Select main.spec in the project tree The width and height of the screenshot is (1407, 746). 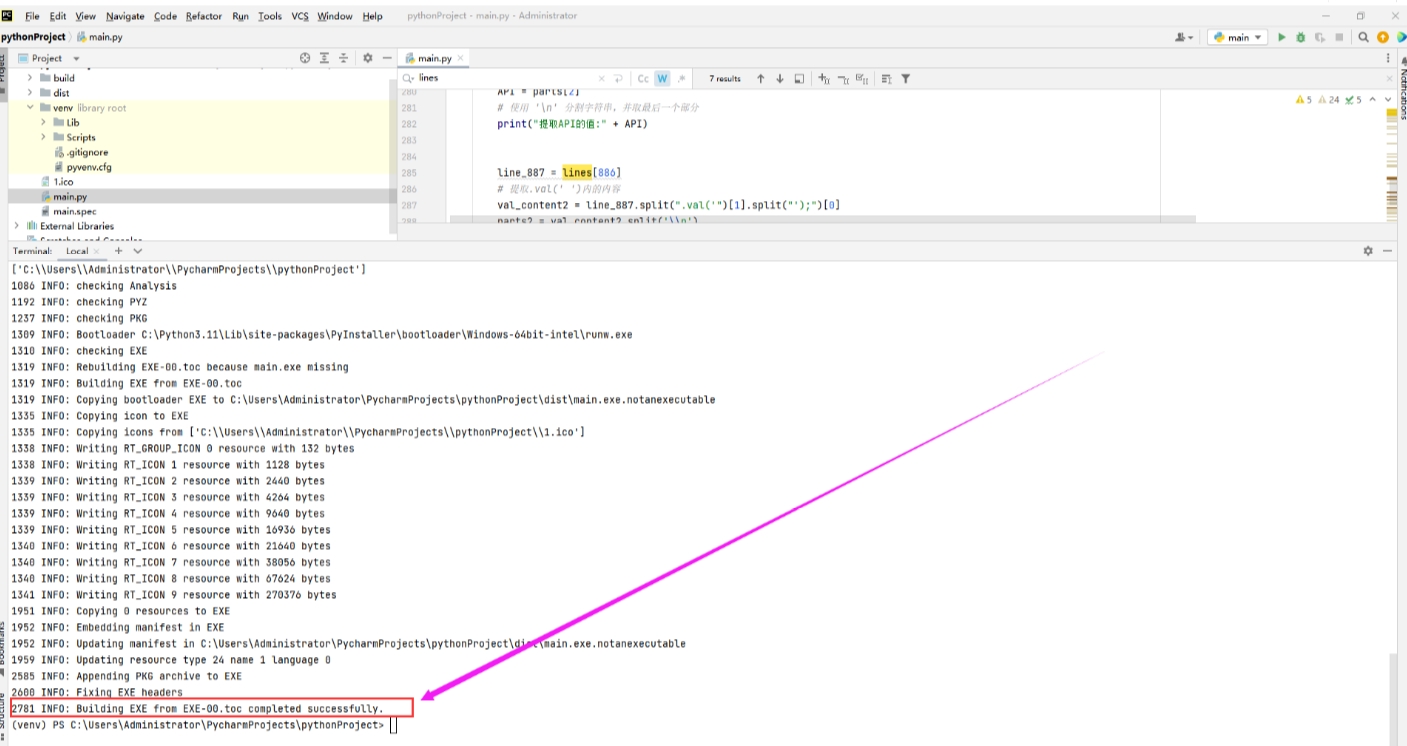pos(74,211)
